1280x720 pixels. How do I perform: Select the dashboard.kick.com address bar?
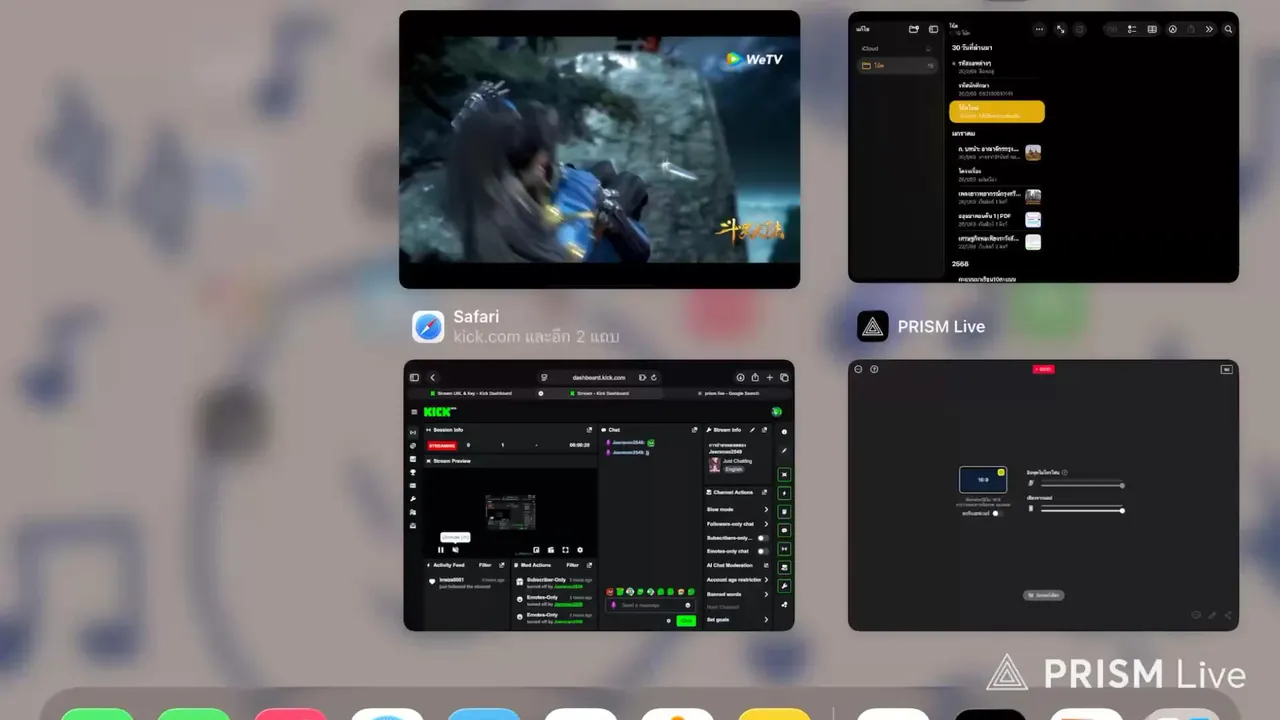[x=598, y=377]
